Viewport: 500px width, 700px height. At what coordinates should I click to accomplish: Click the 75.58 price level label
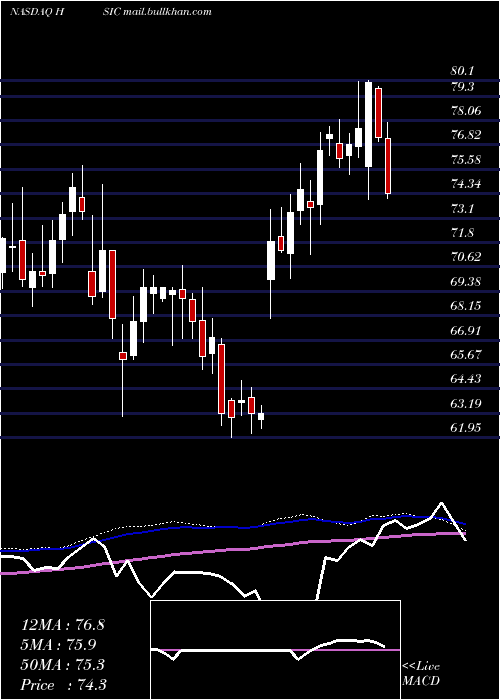(x=466, y=159)
